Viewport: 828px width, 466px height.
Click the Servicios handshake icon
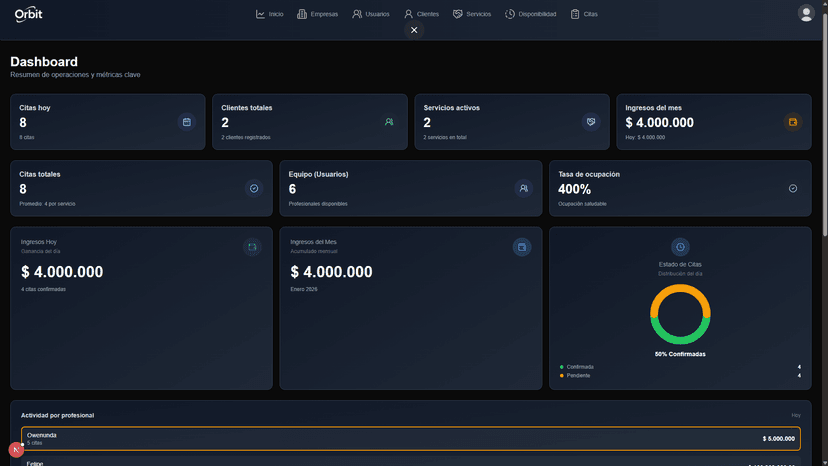click(x=458, y=14)
